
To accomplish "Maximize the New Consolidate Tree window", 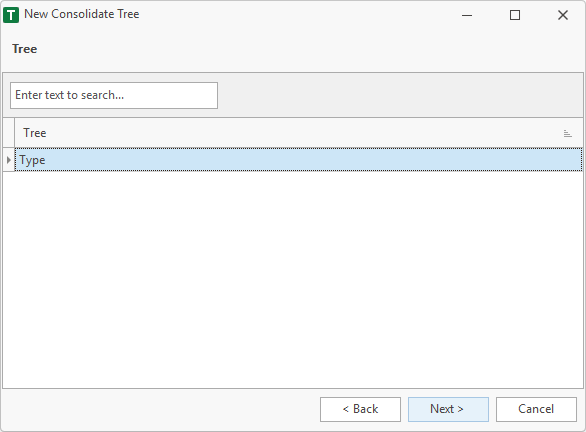I will [515, 15].
